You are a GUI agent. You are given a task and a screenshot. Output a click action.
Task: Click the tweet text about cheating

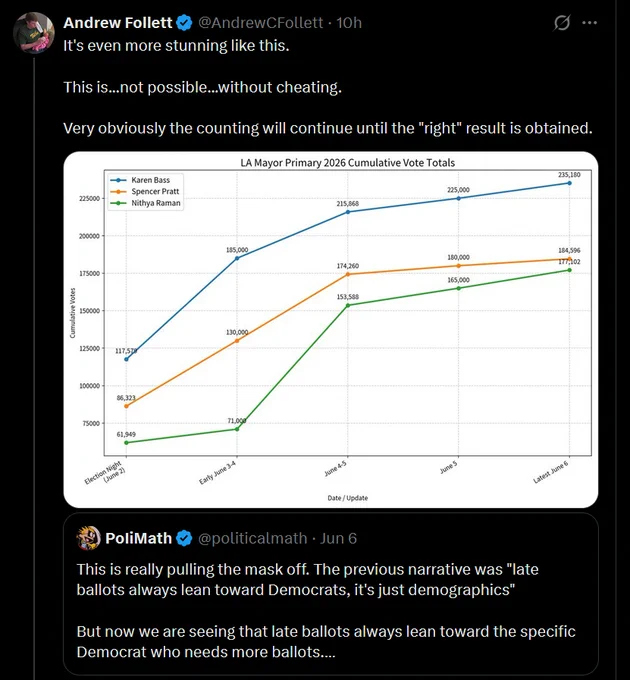tap(202, 87)
